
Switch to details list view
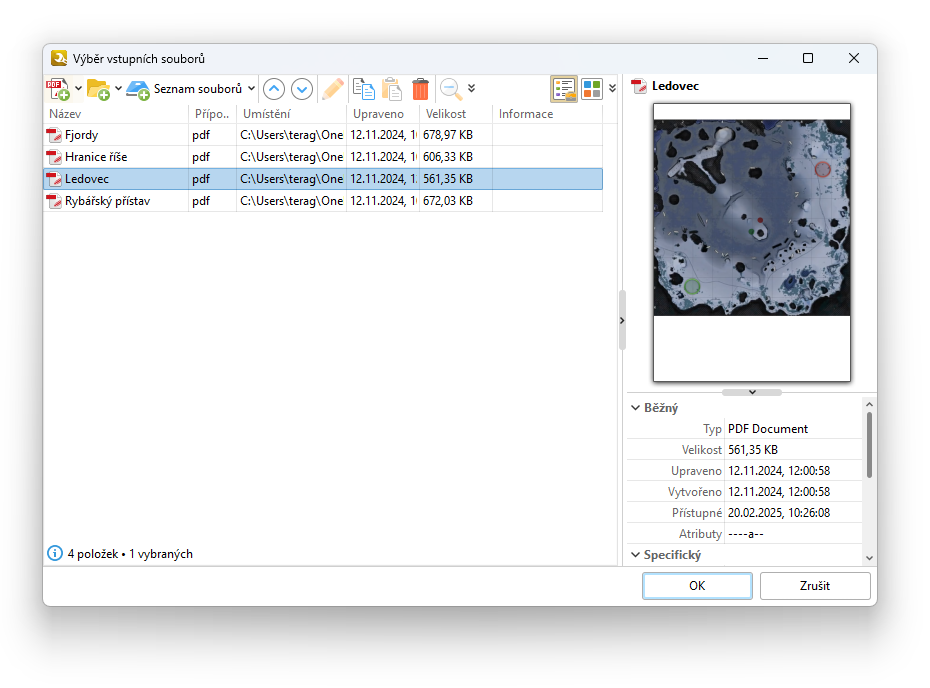(563, 89)
